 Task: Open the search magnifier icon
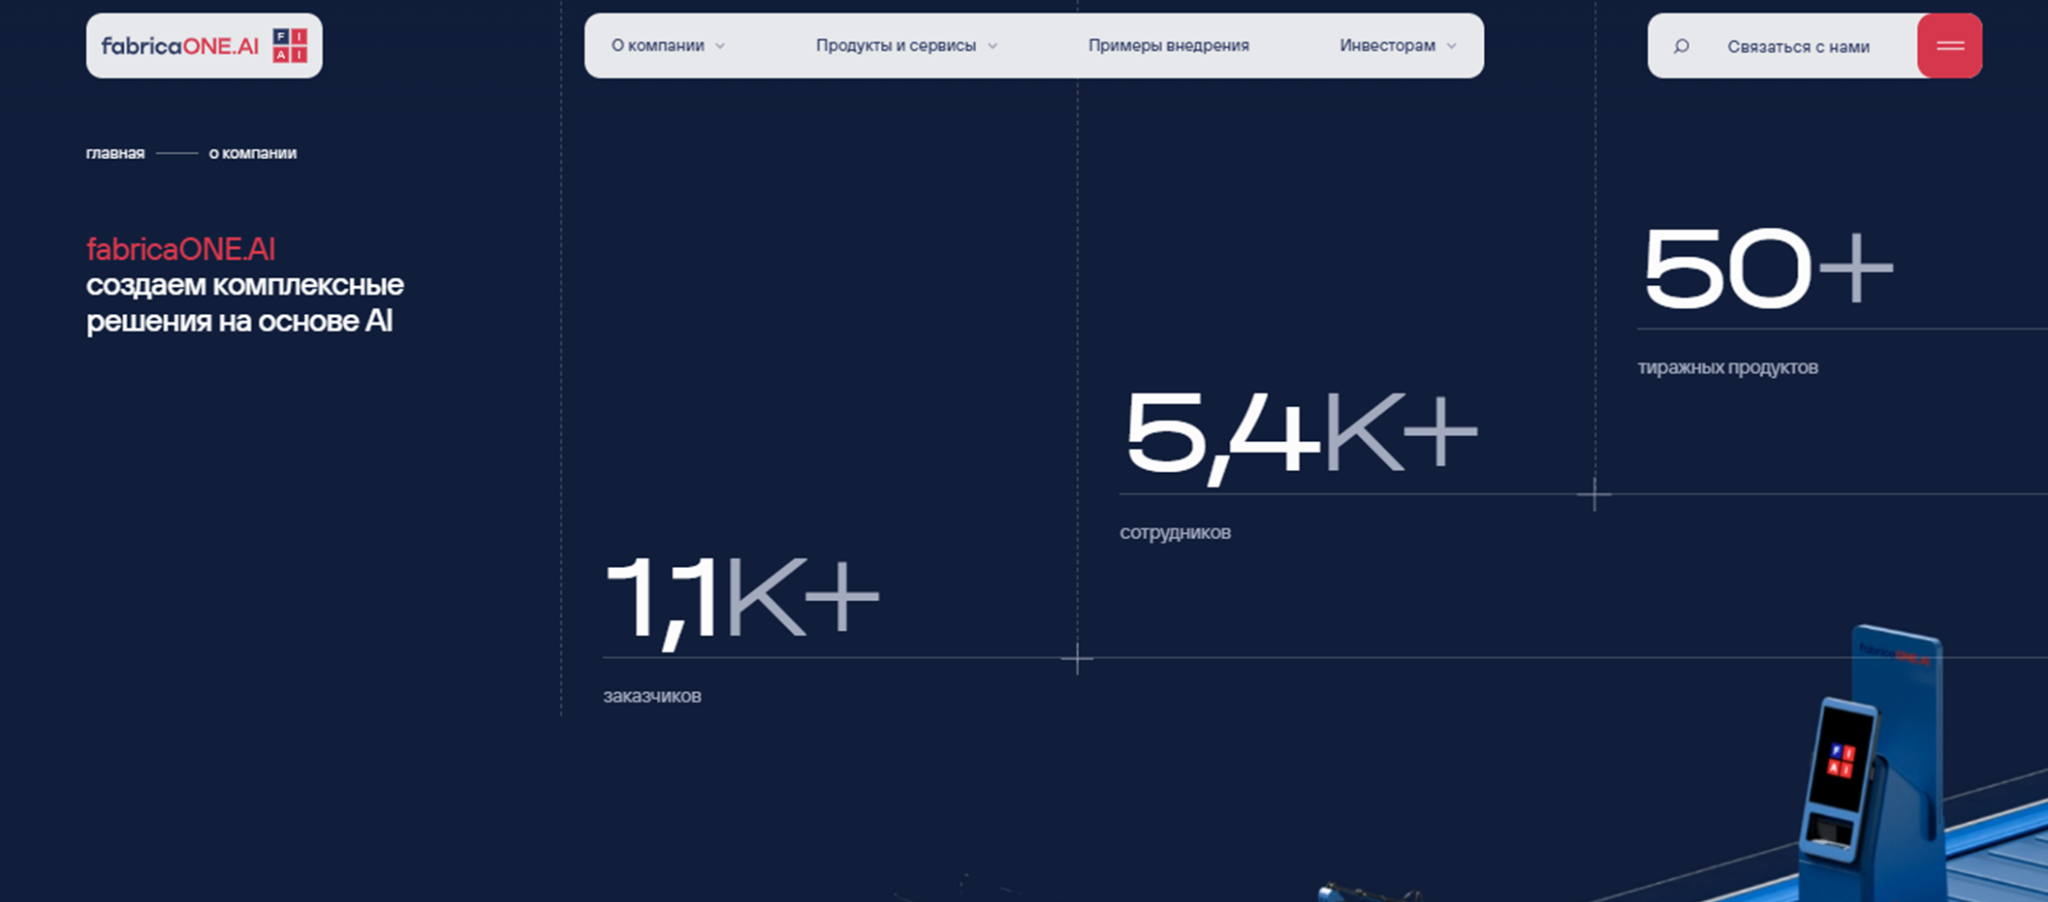click(x=1681, y=46)
